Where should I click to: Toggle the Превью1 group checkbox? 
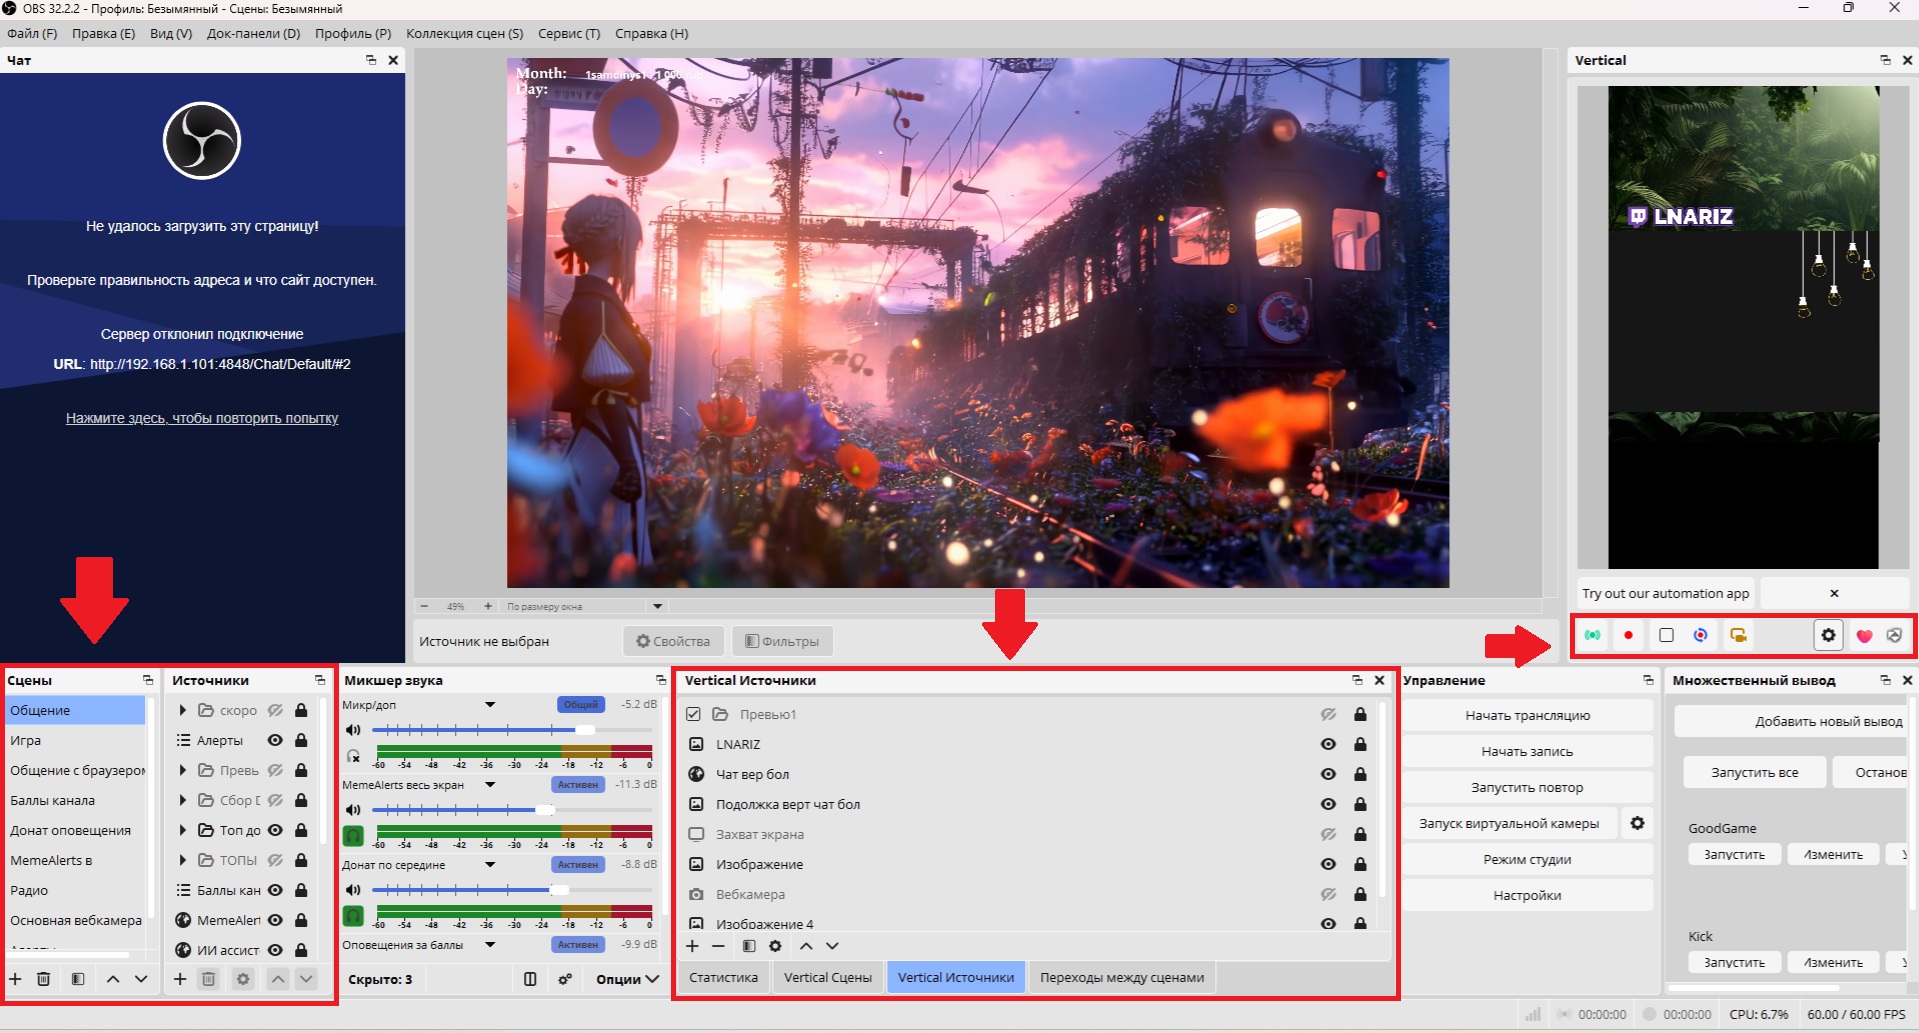coord(694,714)
